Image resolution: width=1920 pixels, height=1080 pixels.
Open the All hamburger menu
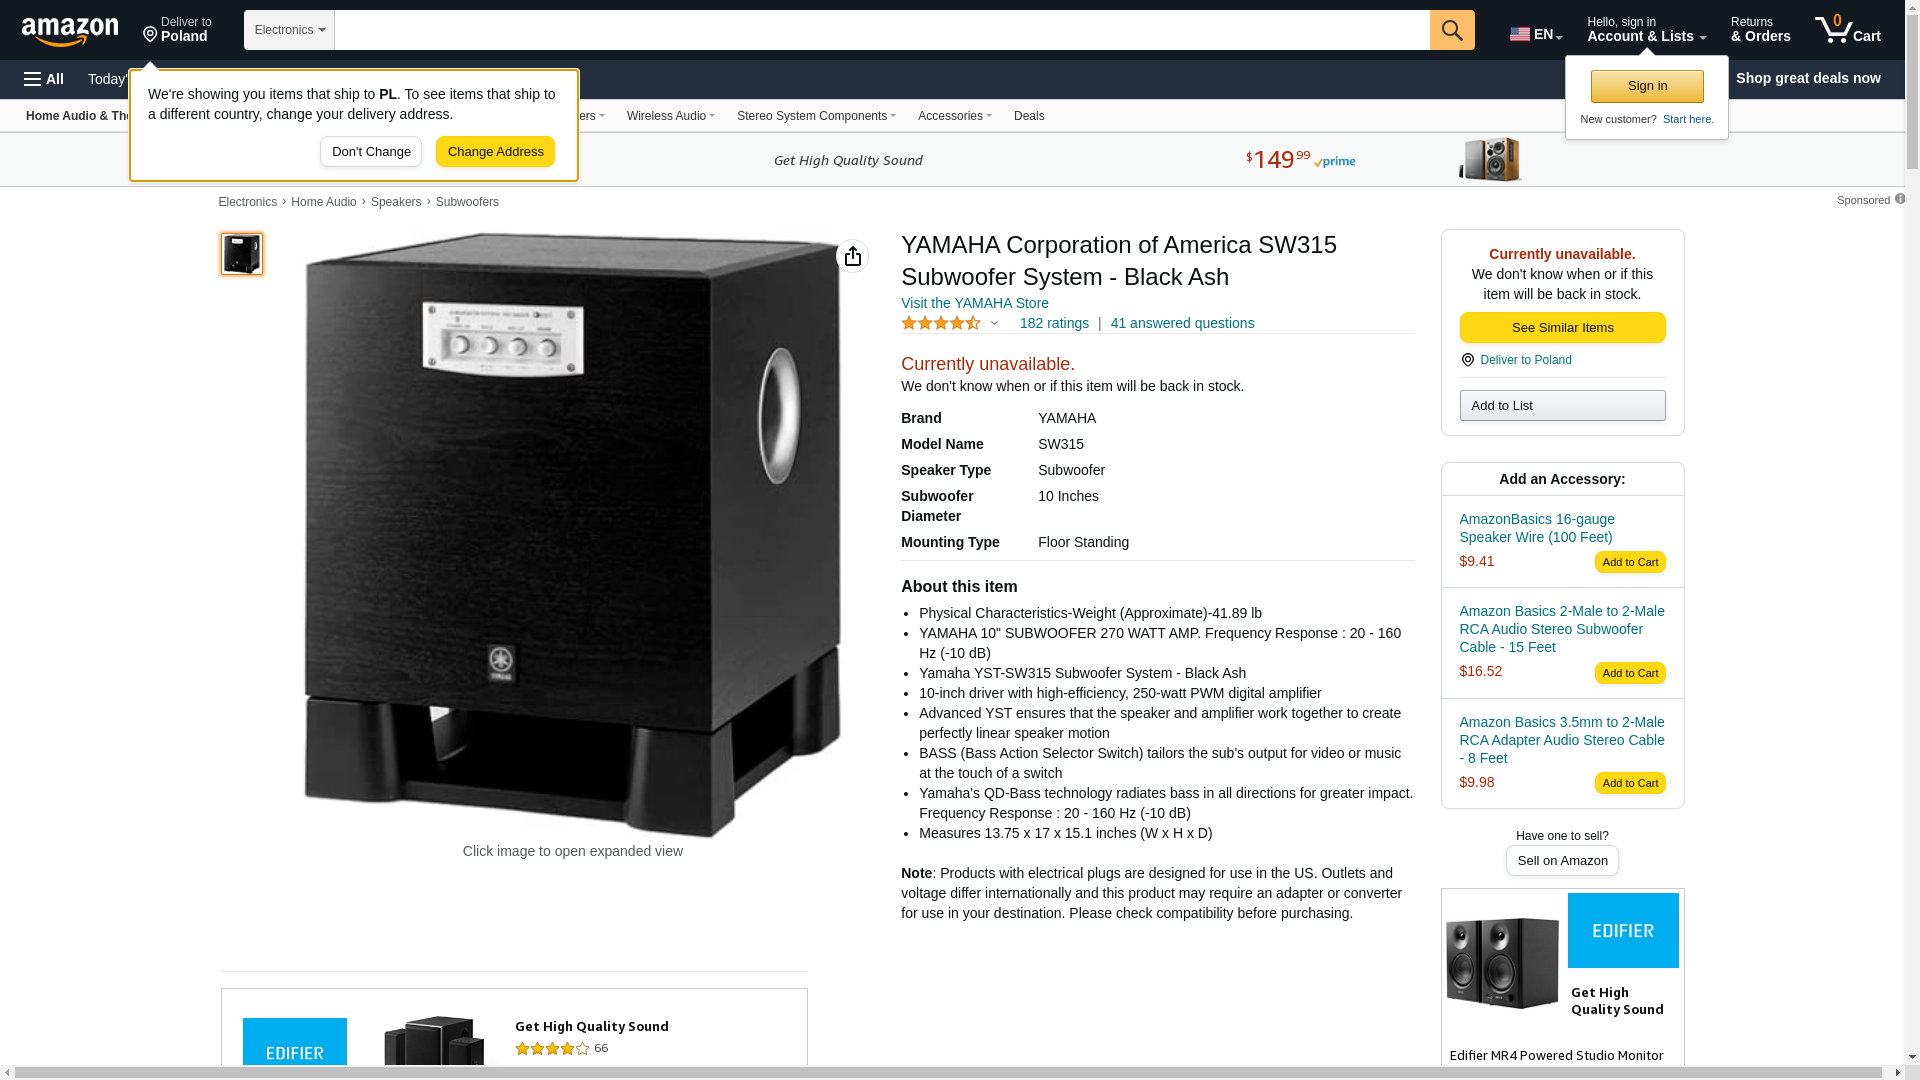click(x=44, y=79)
